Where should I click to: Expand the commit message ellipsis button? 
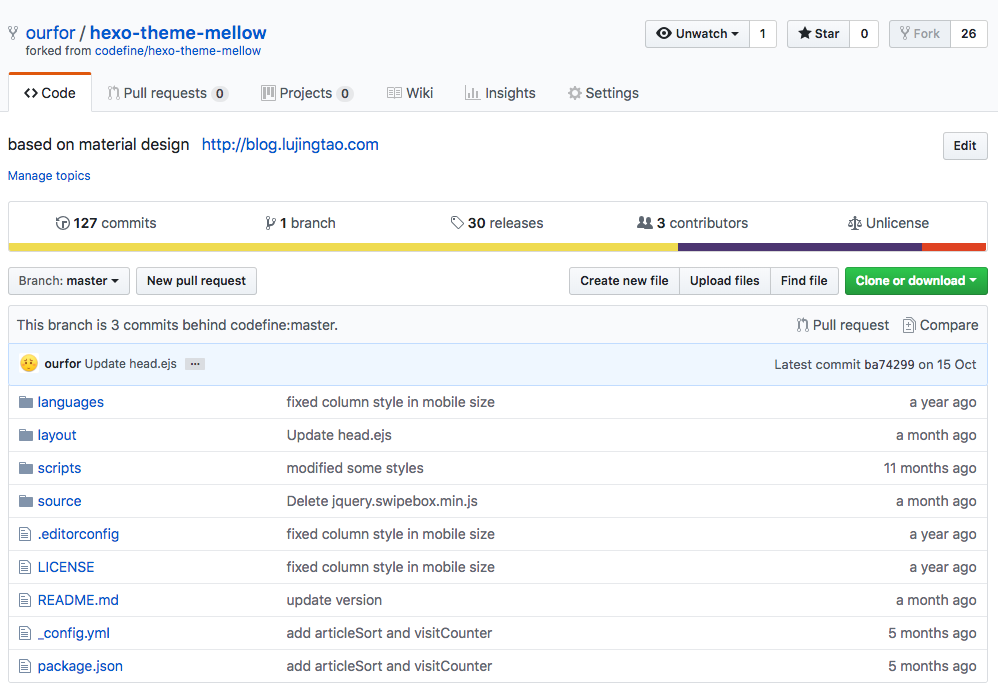[x=195, y=364]
